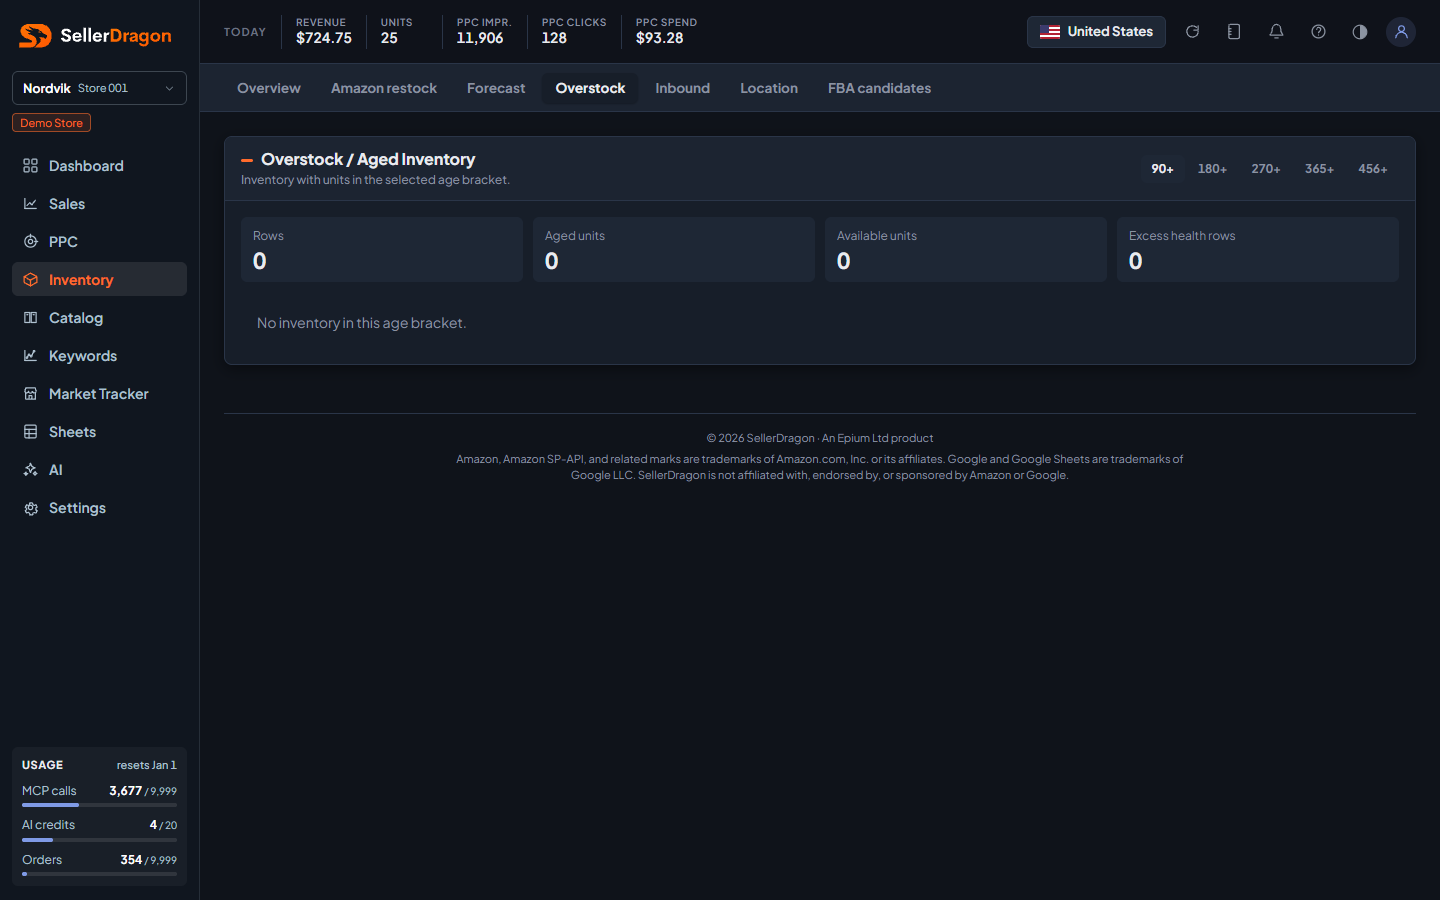The image size is (1440, 900).
Task: Click the $724.75 revenue value
Action: click(324, 38)
